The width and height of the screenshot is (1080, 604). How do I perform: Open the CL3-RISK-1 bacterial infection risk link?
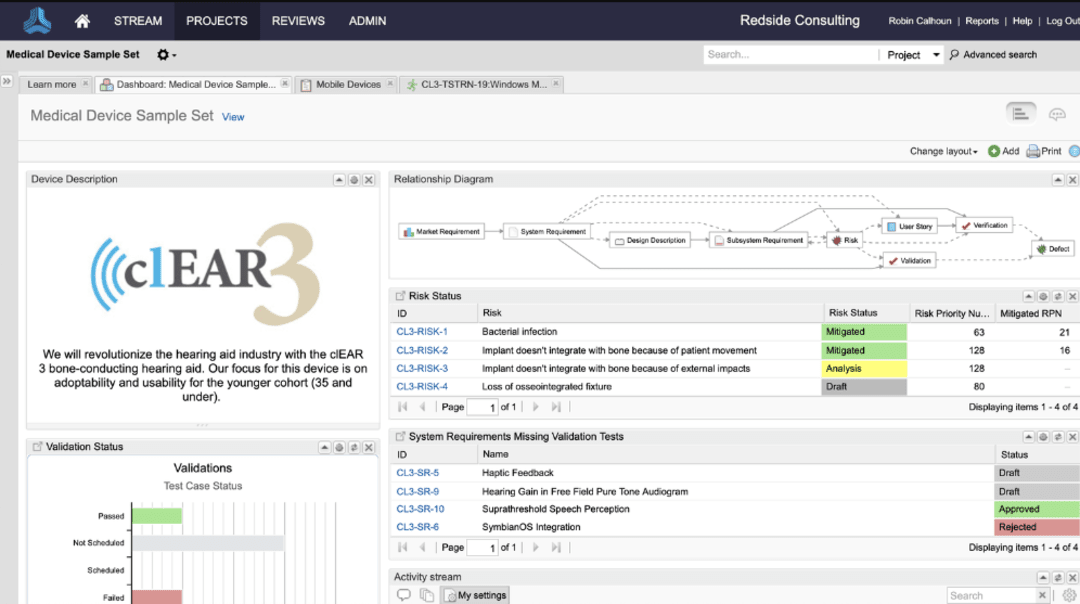422,331
